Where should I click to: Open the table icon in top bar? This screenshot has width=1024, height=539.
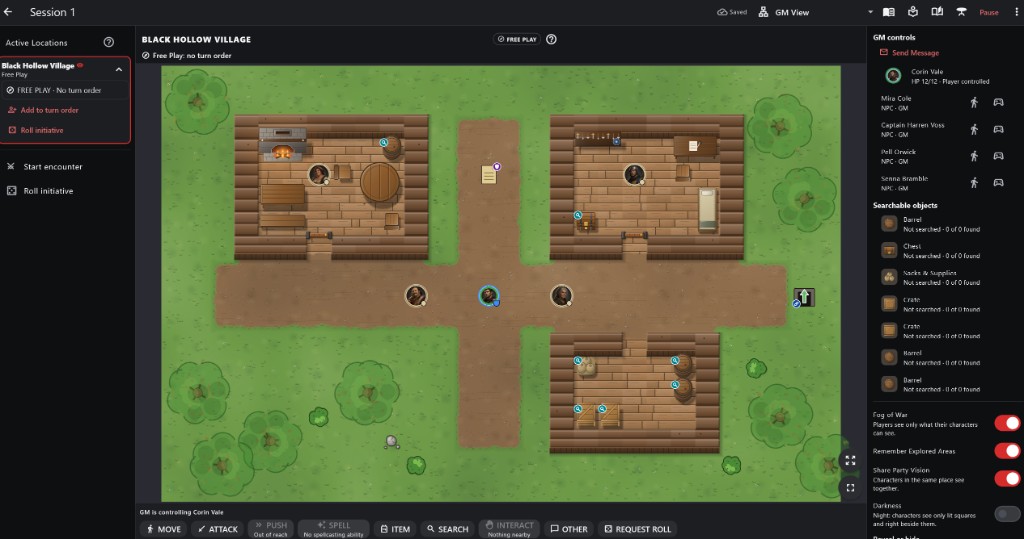961,12
